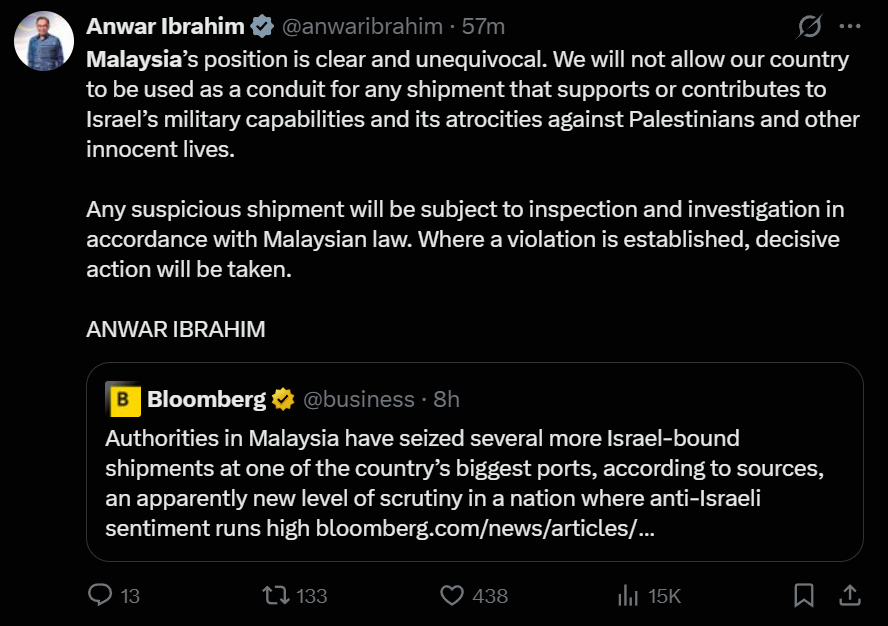Open the @anwaribrahim handle link
This screenshot has width=888, height=626.
pos(362,26)
